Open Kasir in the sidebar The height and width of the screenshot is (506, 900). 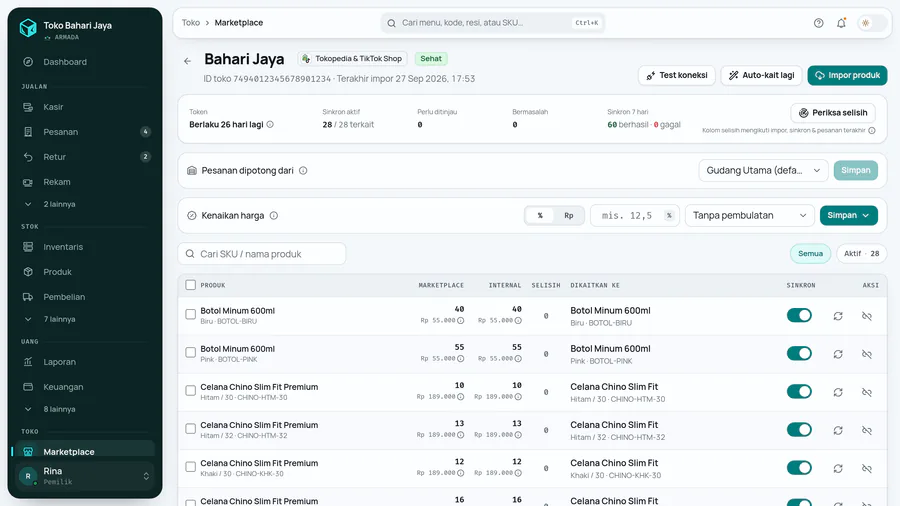coord(85,107)
